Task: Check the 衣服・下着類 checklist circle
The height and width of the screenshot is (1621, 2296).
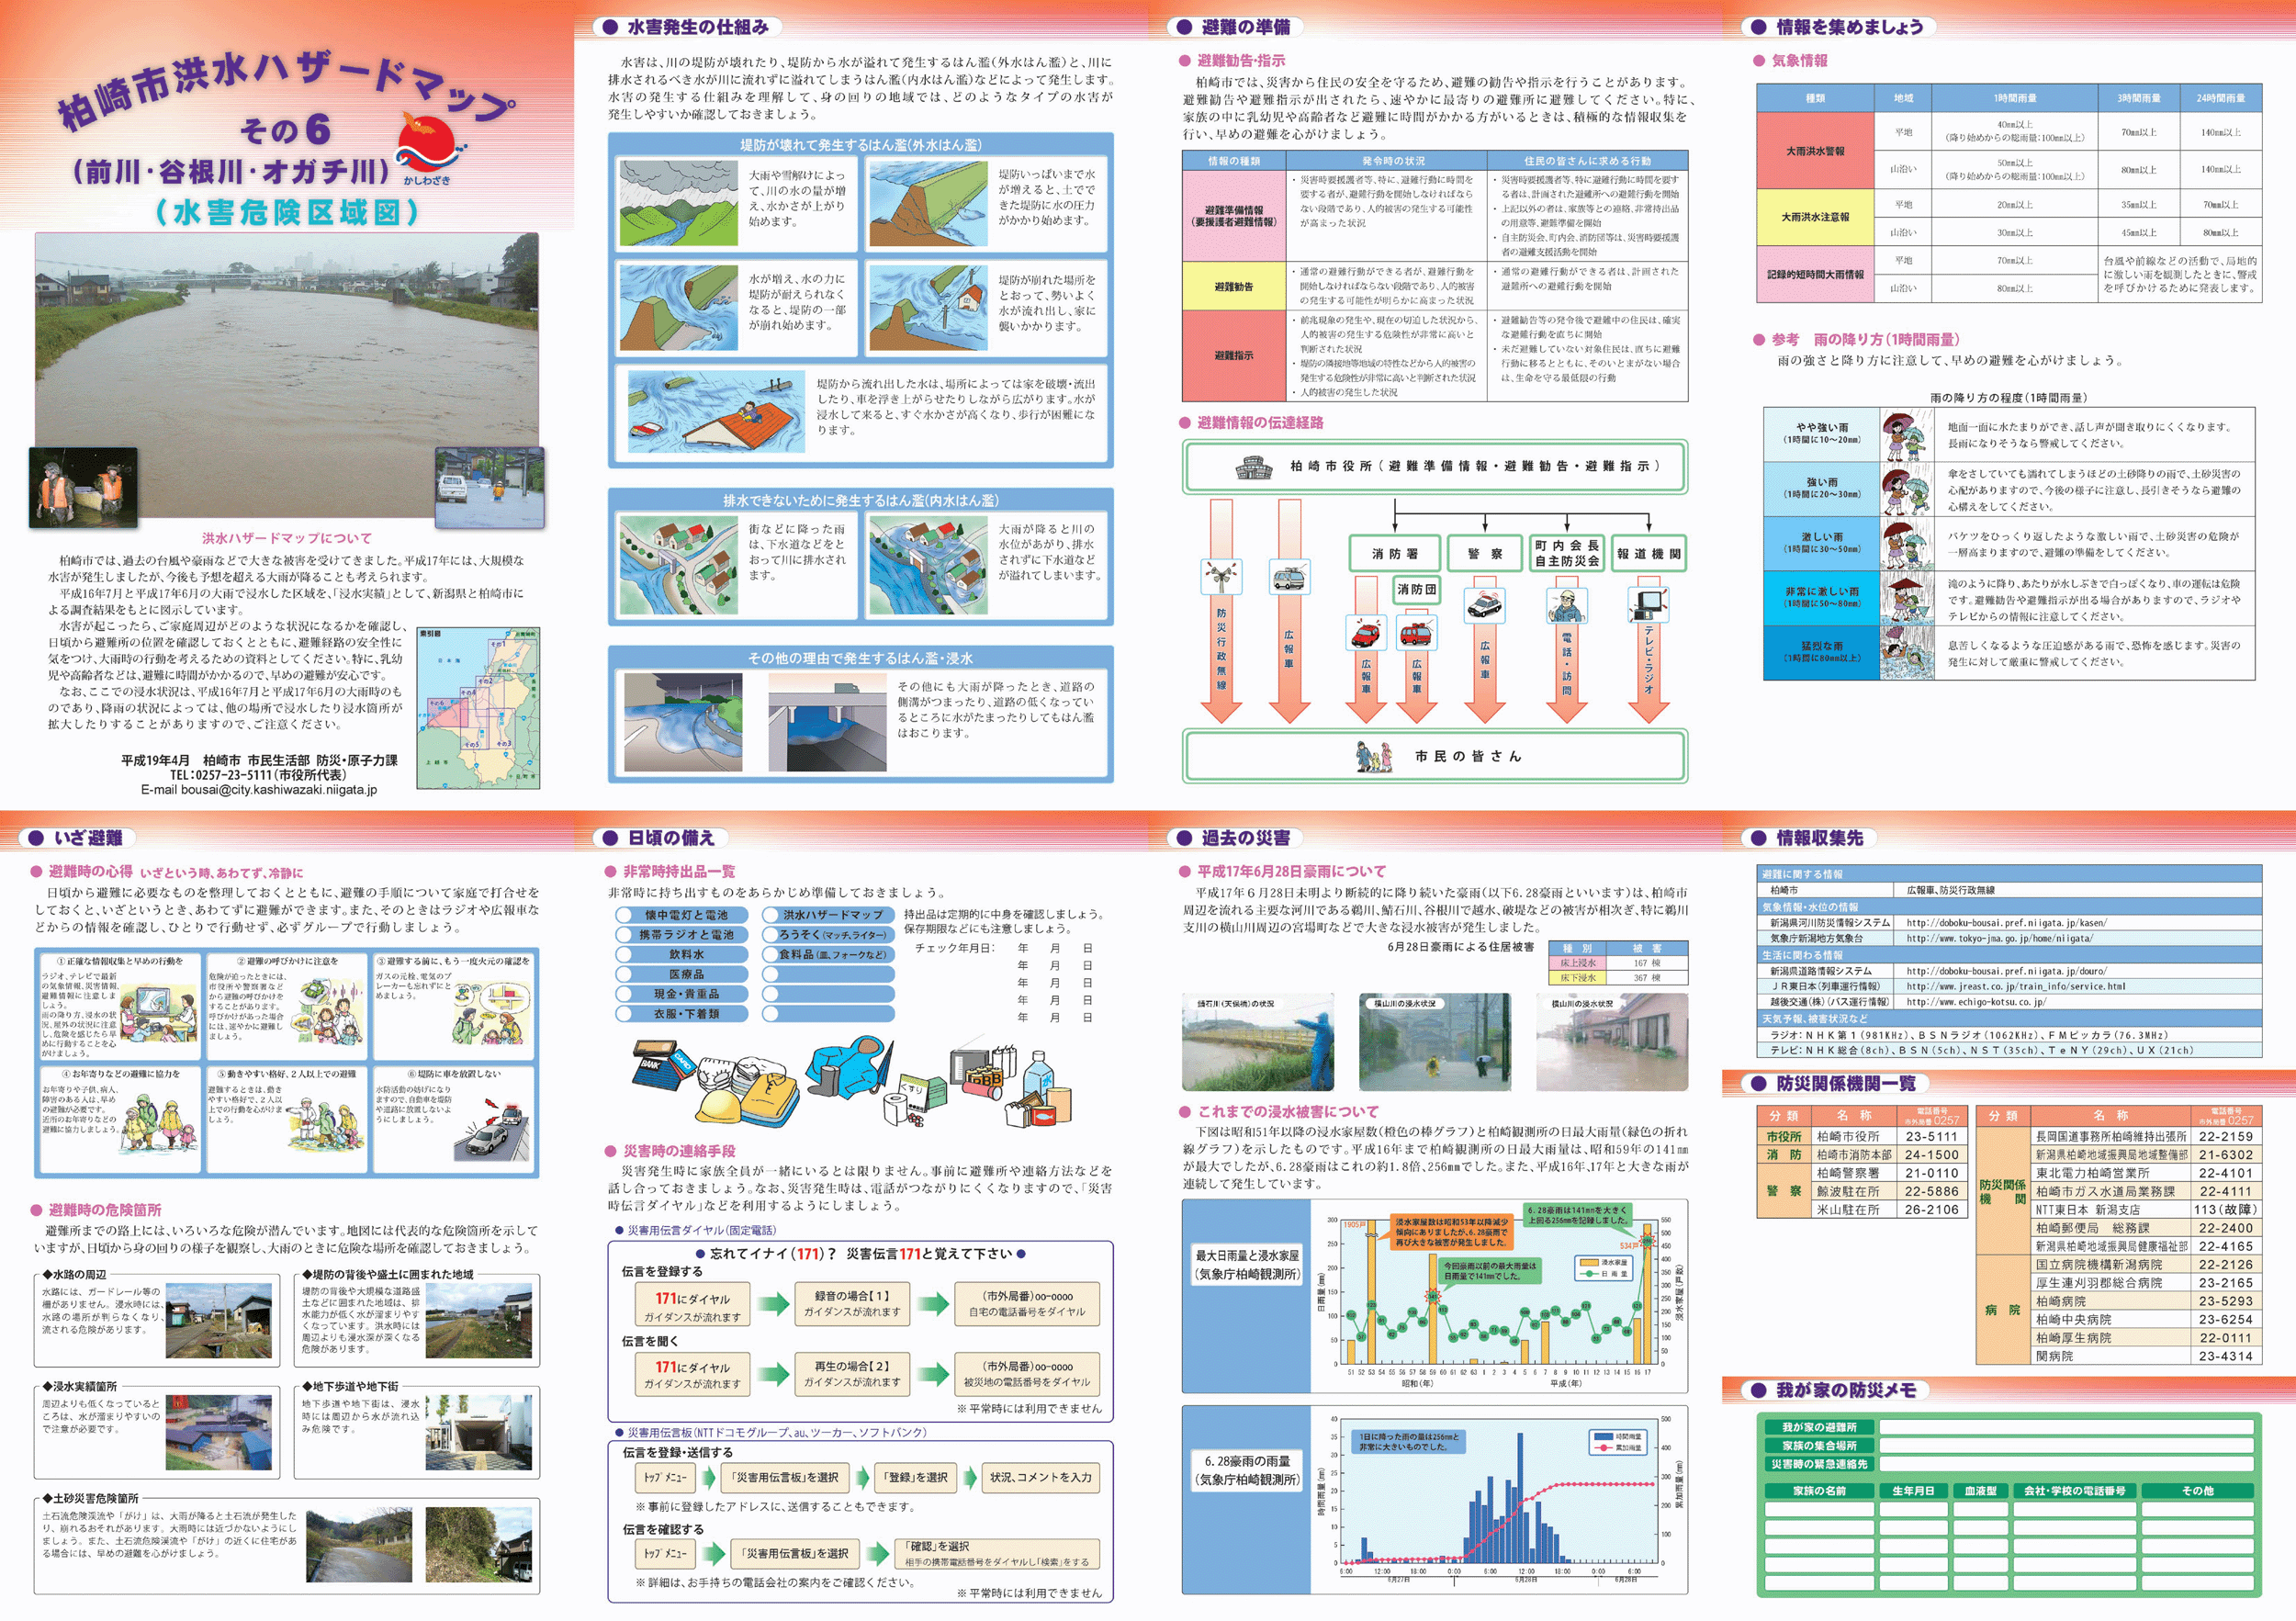Action: [x=624, y=1014]
